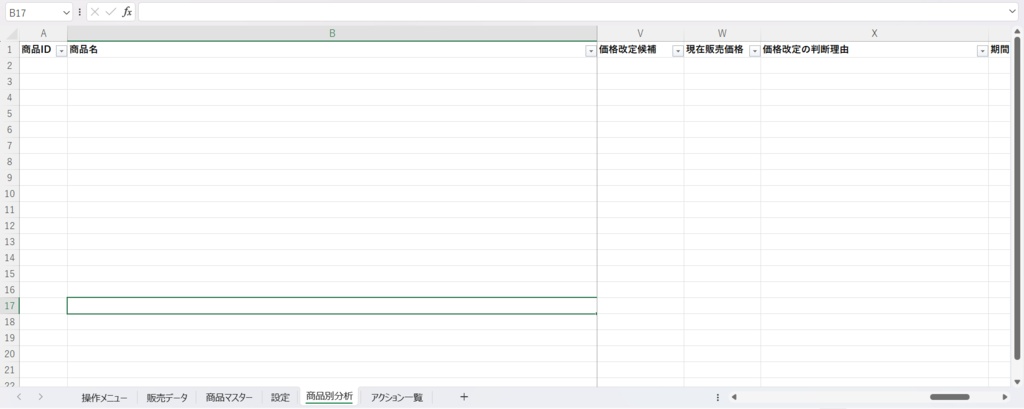1024x409 pixels.
Task: Switch to the 操作メニュー sheet tab
Action: [104, 397]
